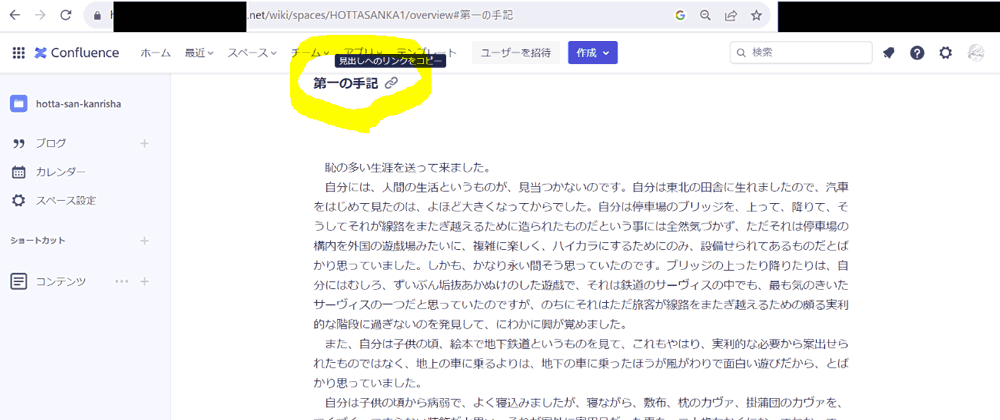
Task: Create content with コンテンツ plus icon
Action: pyautogui.click(x=144, y=281)
